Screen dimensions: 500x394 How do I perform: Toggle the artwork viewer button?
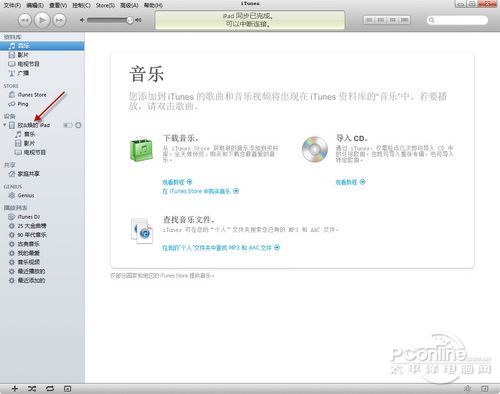pyautogui.click(x=68, y=389)
